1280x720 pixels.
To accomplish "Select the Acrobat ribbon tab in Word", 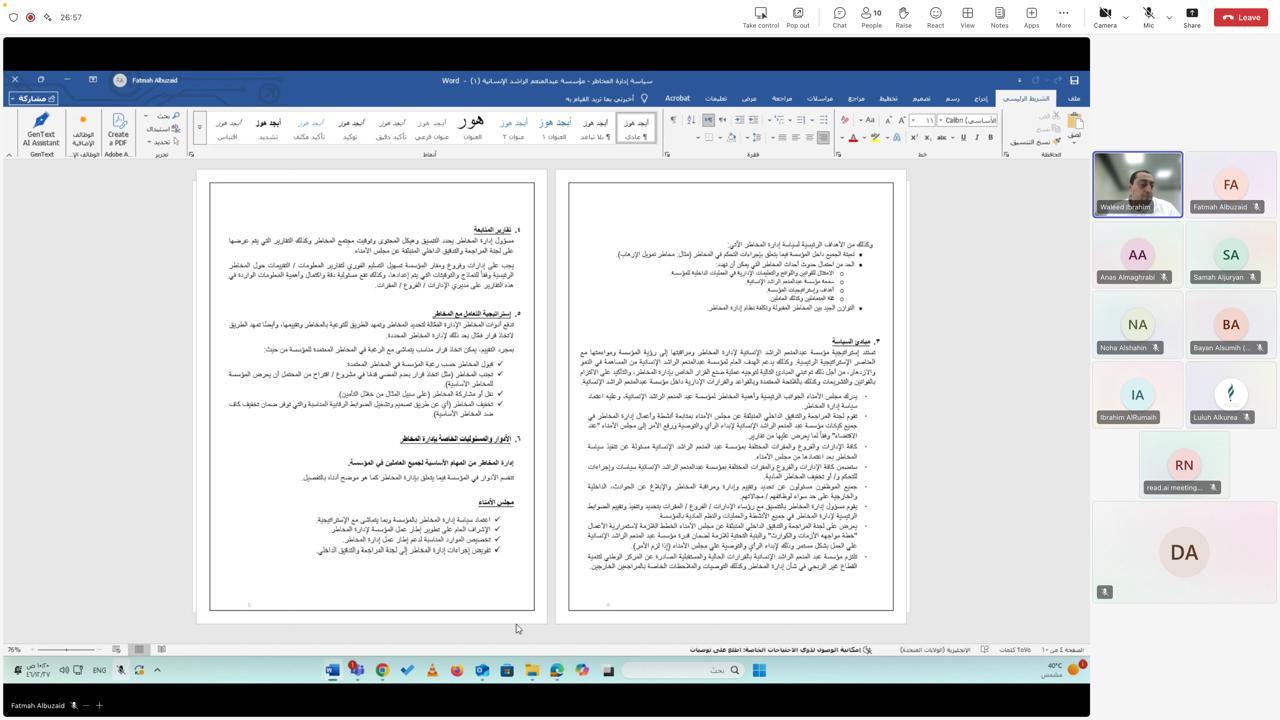I will pyautogui.click(x=677, y=98).
